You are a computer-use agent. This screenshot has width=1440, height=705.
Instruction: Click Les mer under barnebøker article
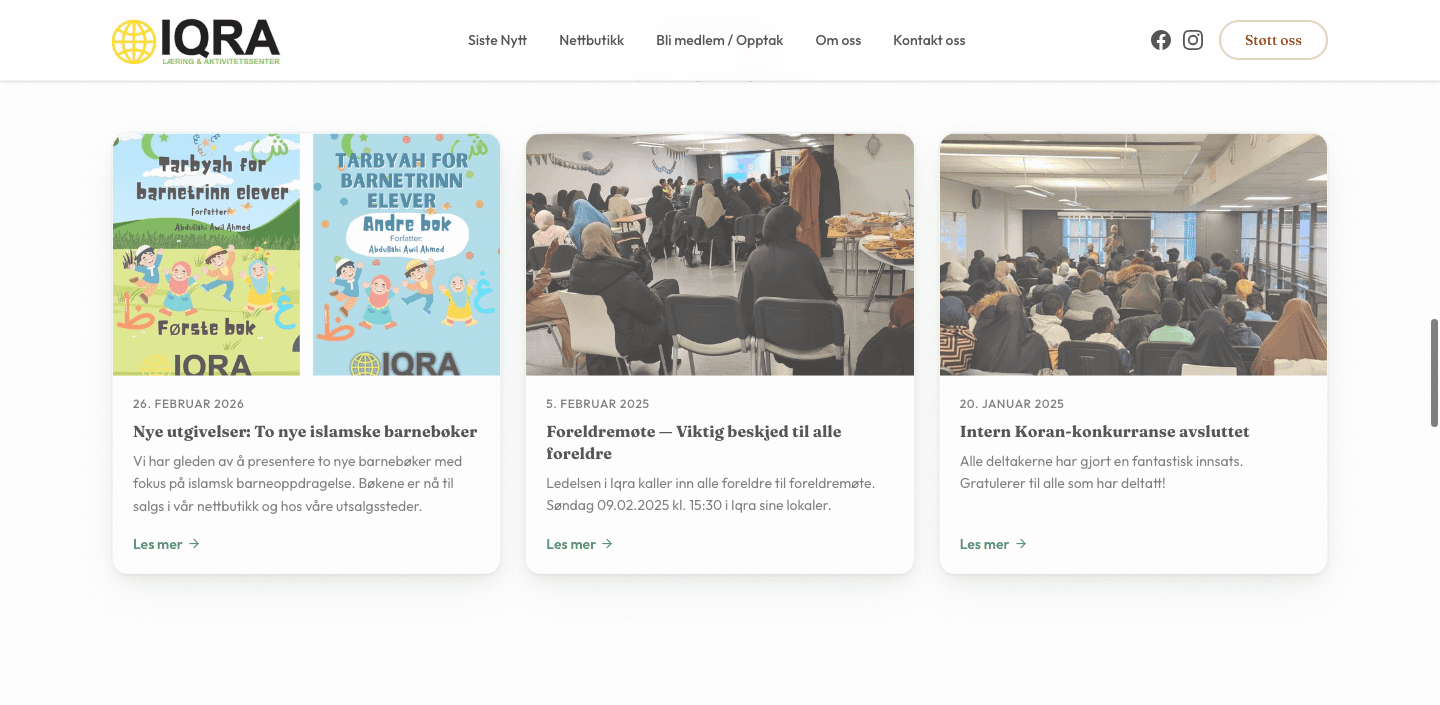pos(158,544)
